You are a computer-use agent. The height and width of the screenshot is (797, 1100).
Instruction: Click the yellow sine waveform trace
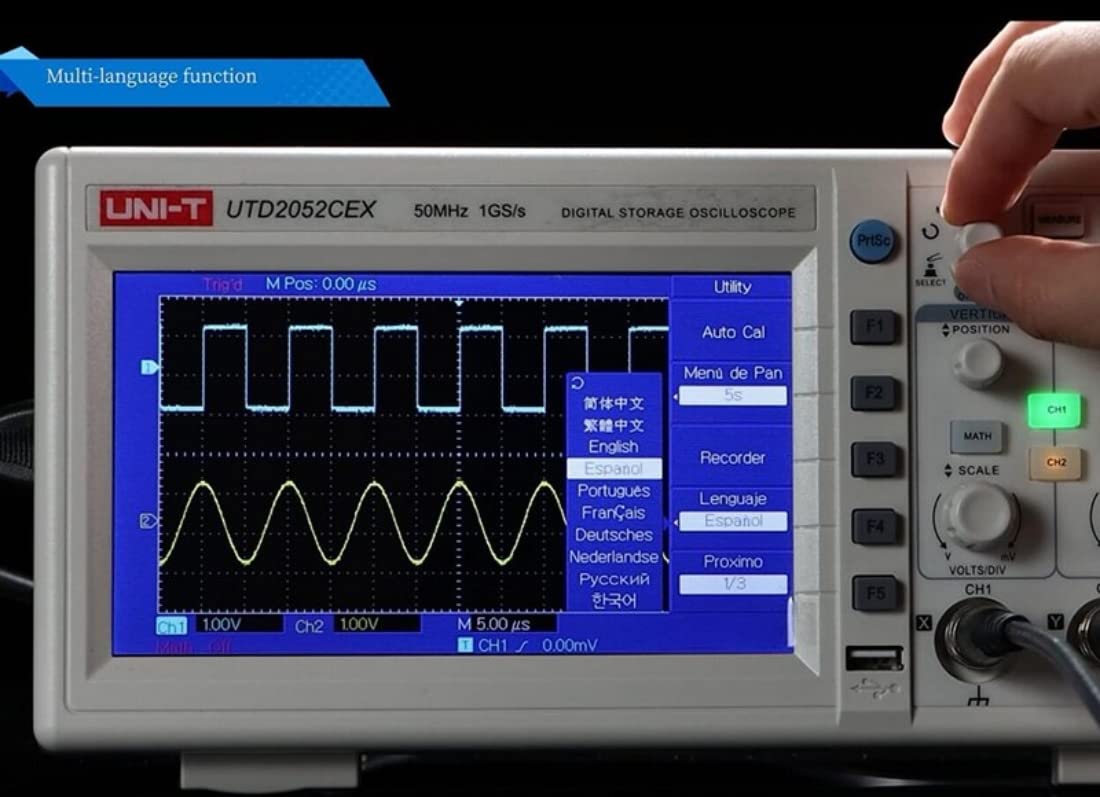(363, 522)
